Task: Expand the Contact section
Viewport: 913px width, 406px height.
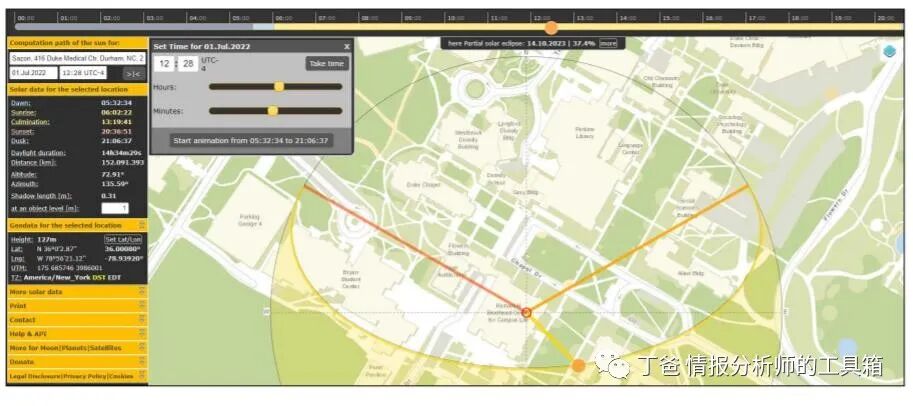Action: pos(77,320)
